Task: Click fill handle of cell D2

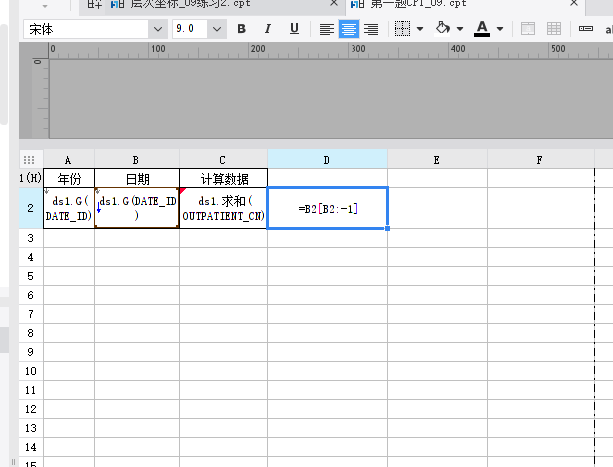Action: click(x=387, y=228)
